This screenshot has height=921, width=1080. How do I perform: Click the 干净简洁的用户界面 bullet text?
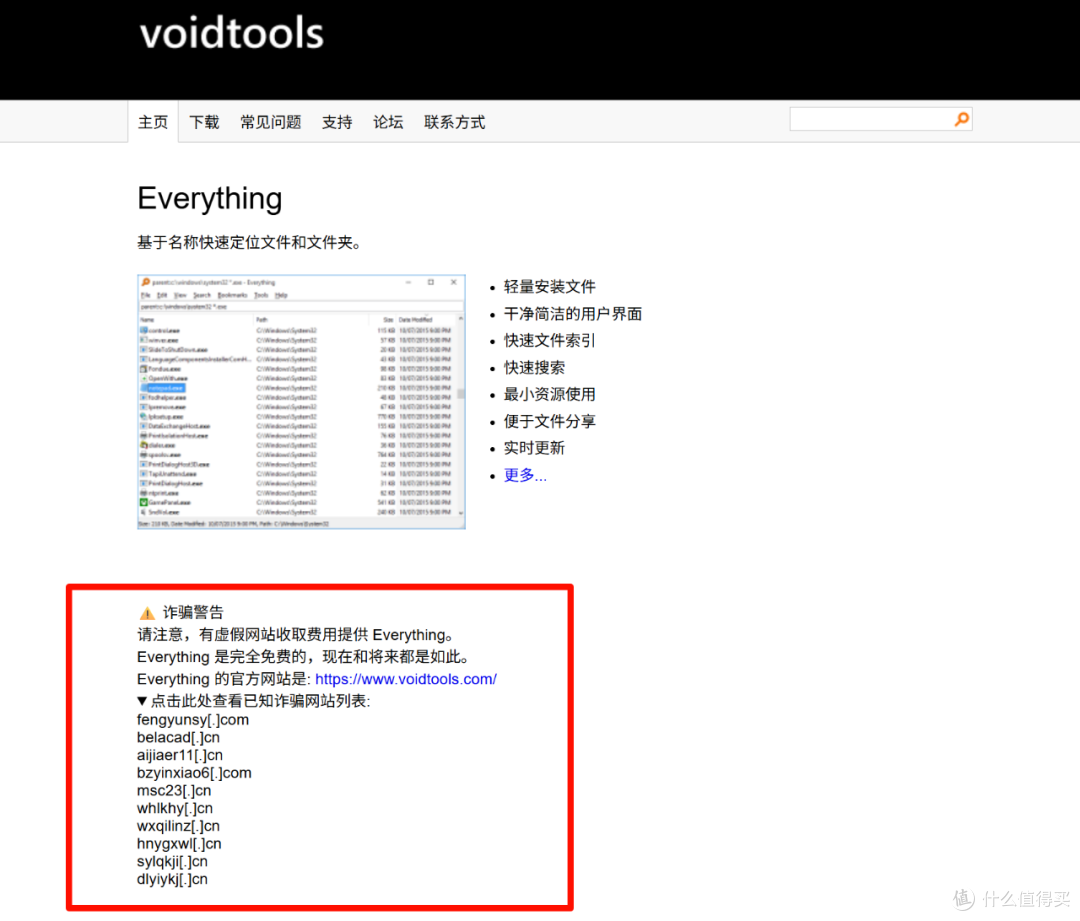tap(573, 314)
